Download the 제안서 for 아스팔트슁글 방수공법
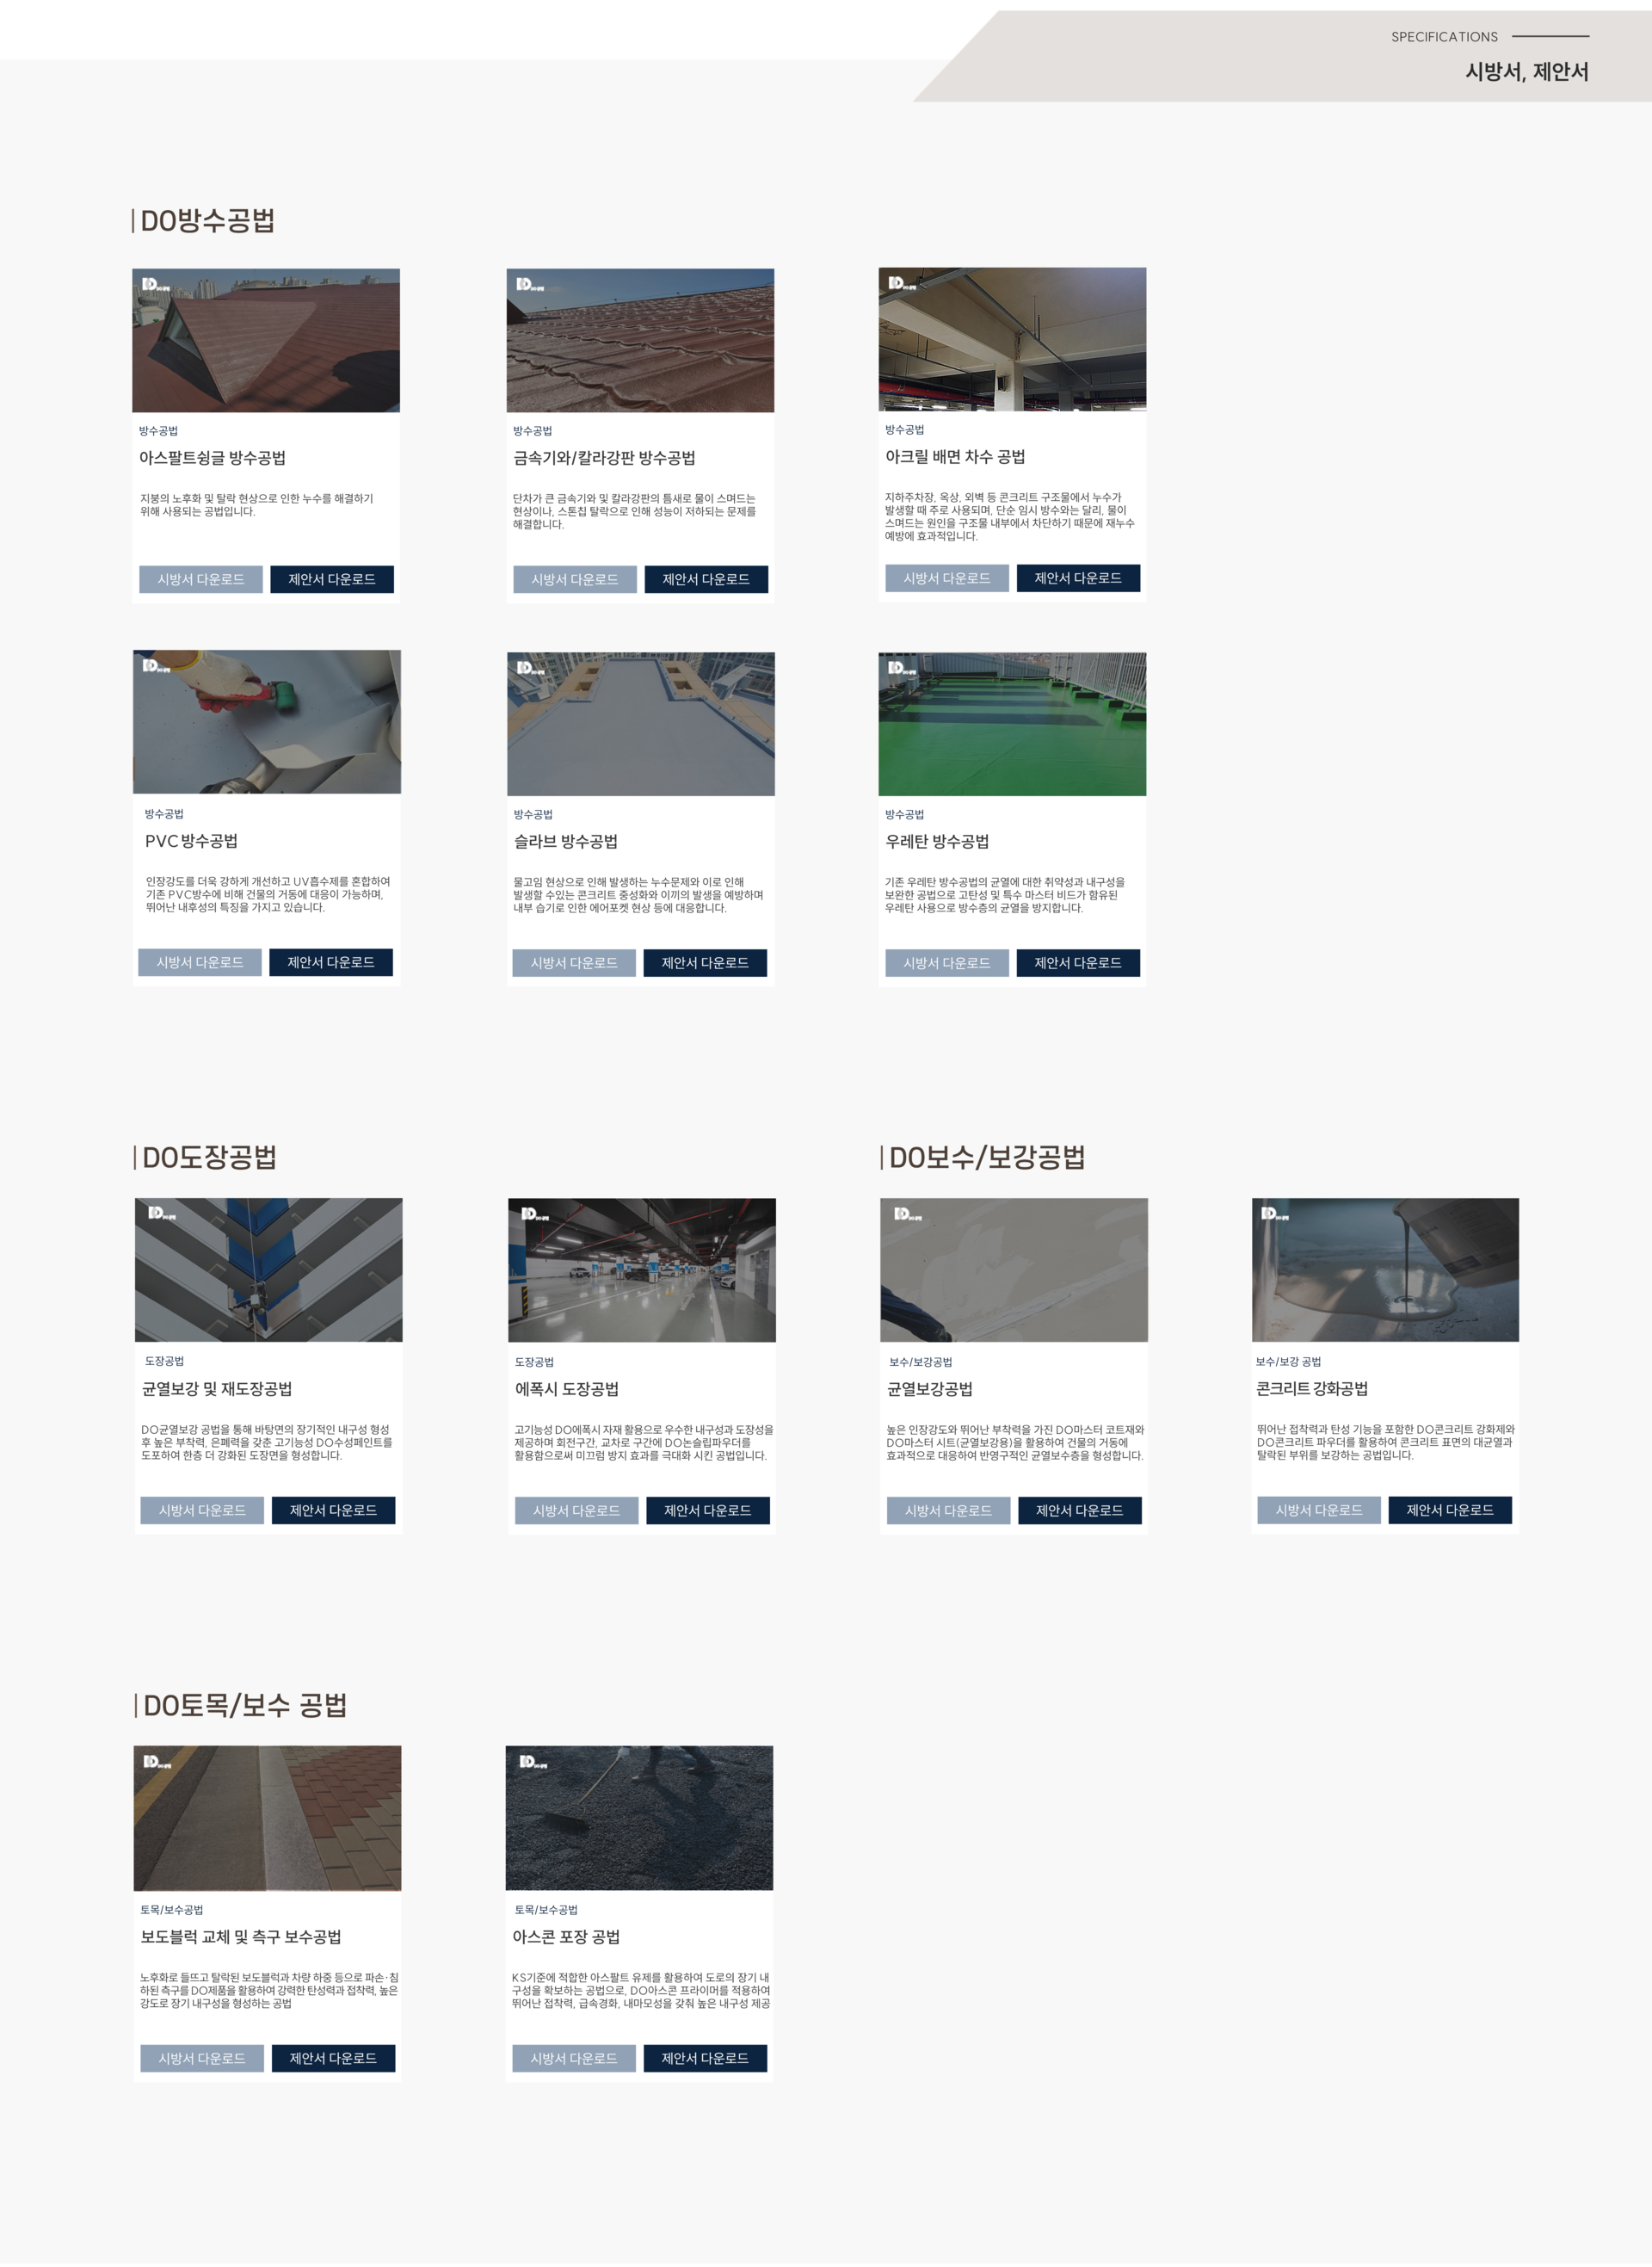The image size is (1652, 2267). [x=332, y=579]
